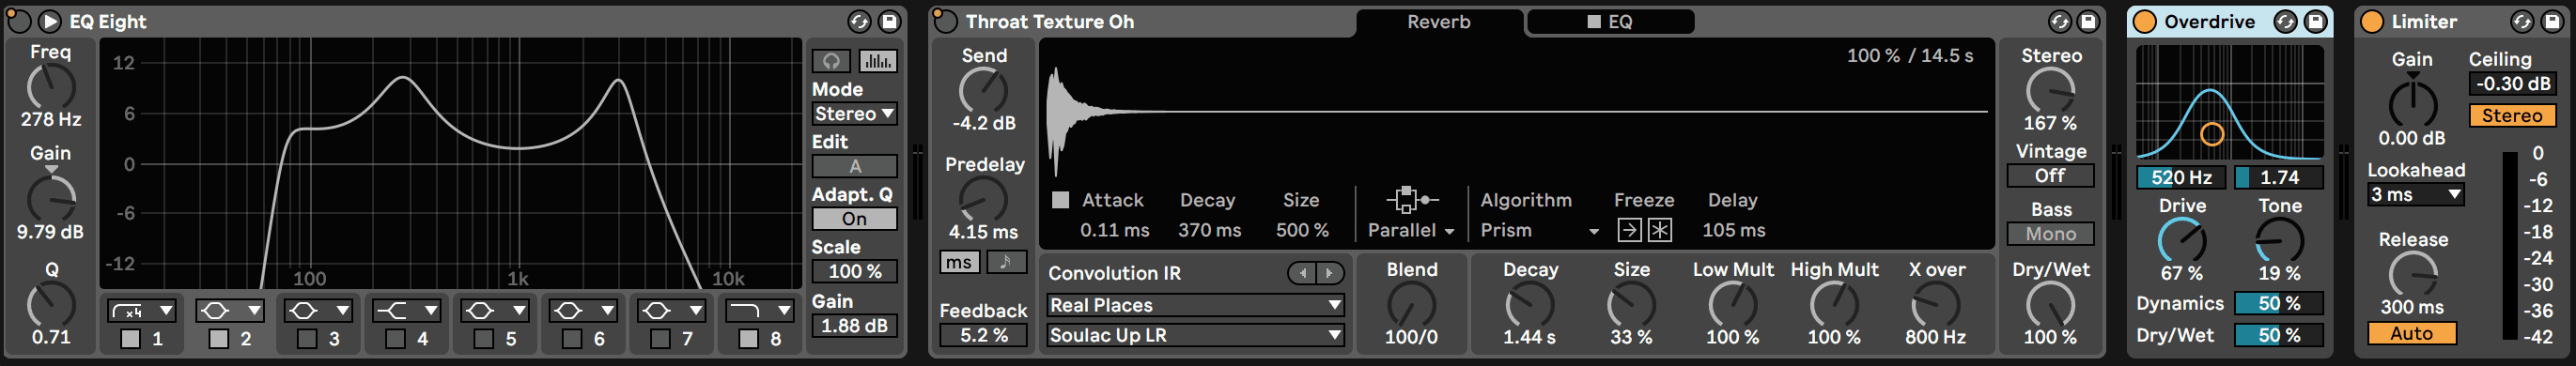Select previous convolution IR arrow
Viewport: 2576px width, 366px height.
pyautogui.click(x=1301, y=273)
